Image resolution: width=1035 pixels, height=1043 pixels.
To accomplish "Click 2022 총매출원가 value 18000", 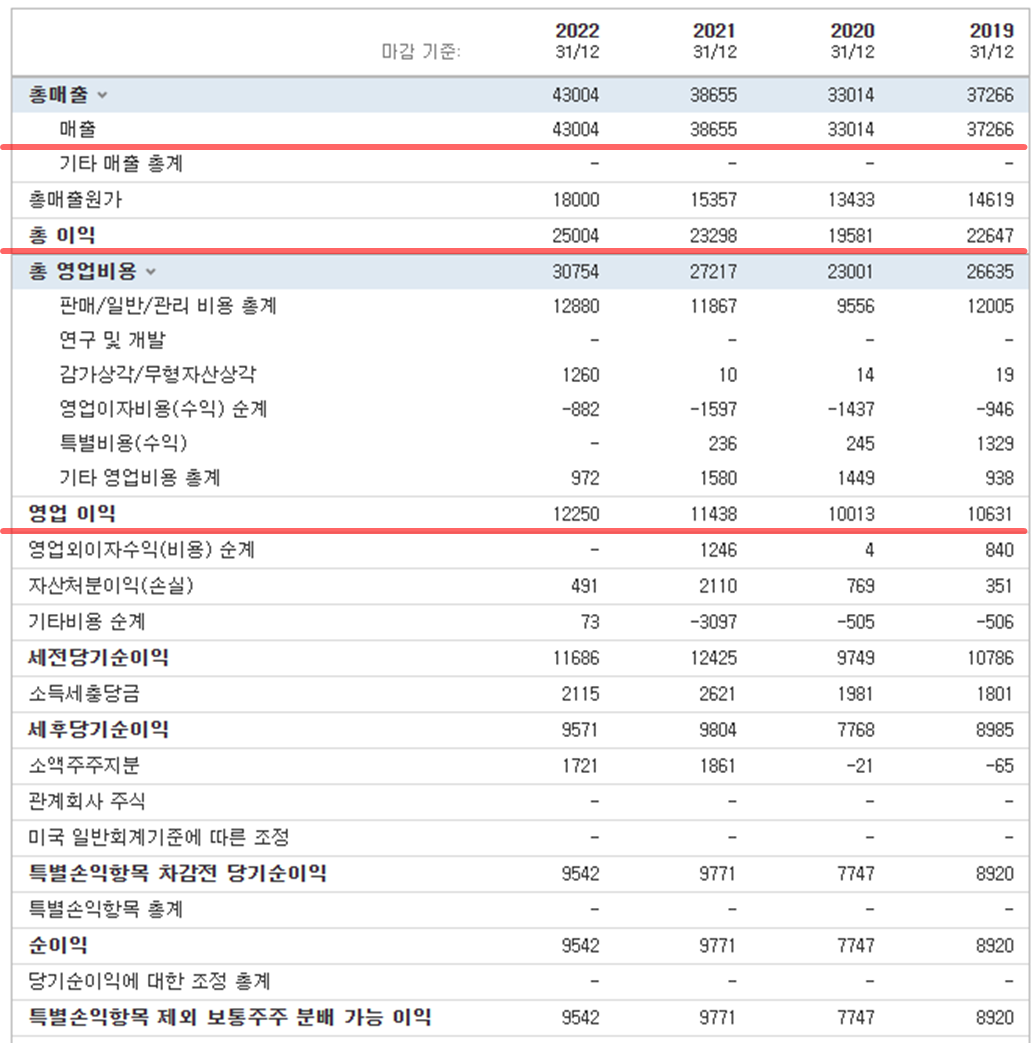I will pos(576,200).
